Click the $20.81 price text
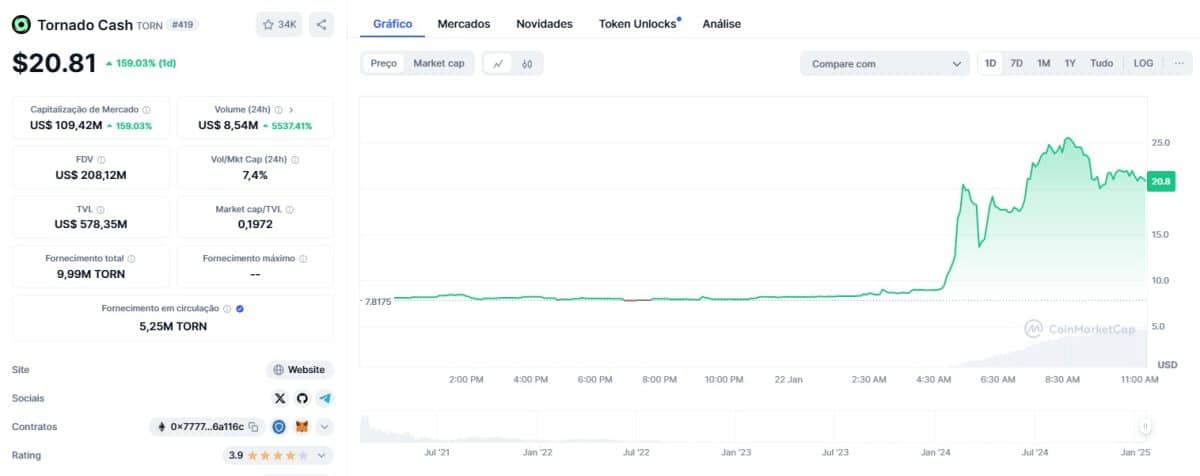The image size is (1200, 476). pos(53,63)
